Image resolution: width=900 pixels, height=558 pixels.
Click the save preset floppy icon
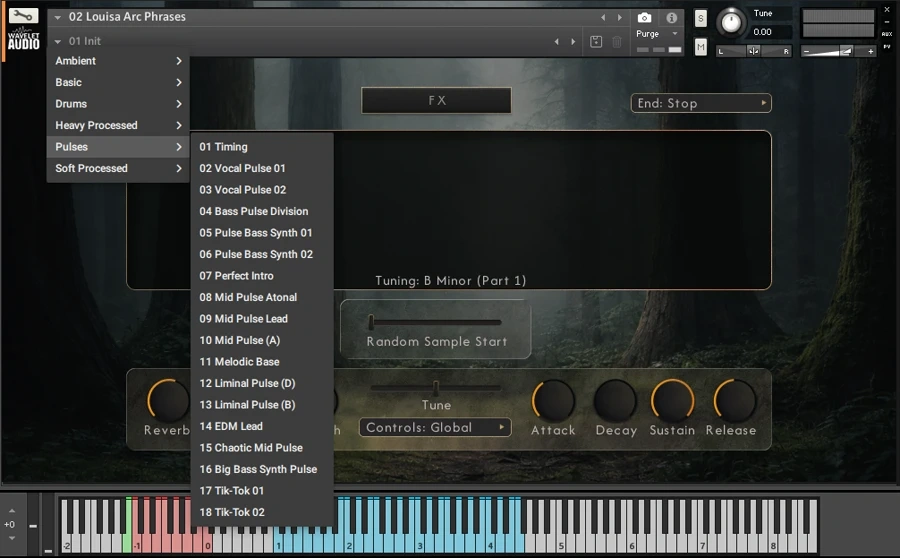596,41
